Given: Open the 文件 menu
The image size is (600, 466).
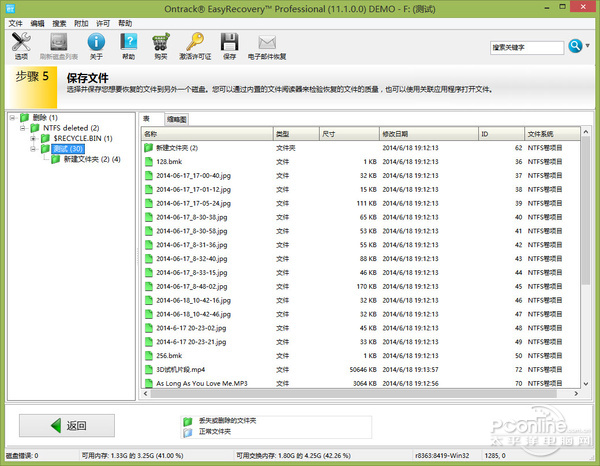Looking at the screenshot, I should click(16, 23).
